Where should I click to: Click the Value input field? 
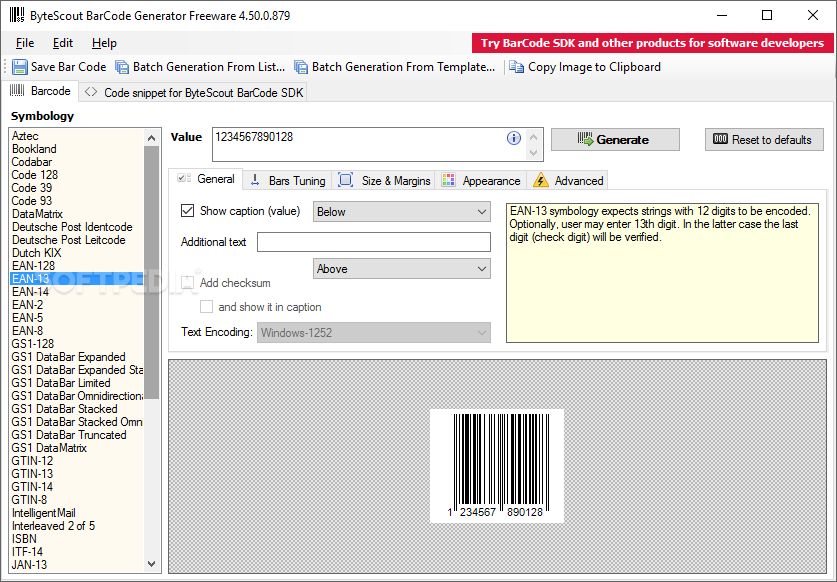(358, 144)
